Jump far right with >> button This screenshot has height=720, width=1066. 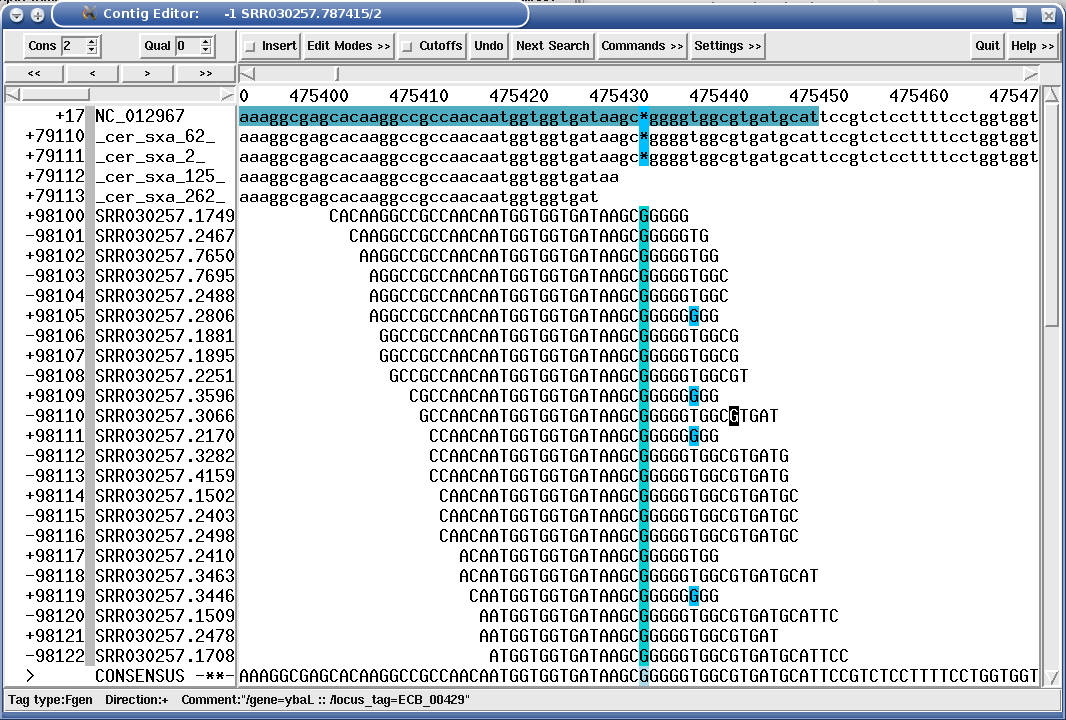pos(206,73)
